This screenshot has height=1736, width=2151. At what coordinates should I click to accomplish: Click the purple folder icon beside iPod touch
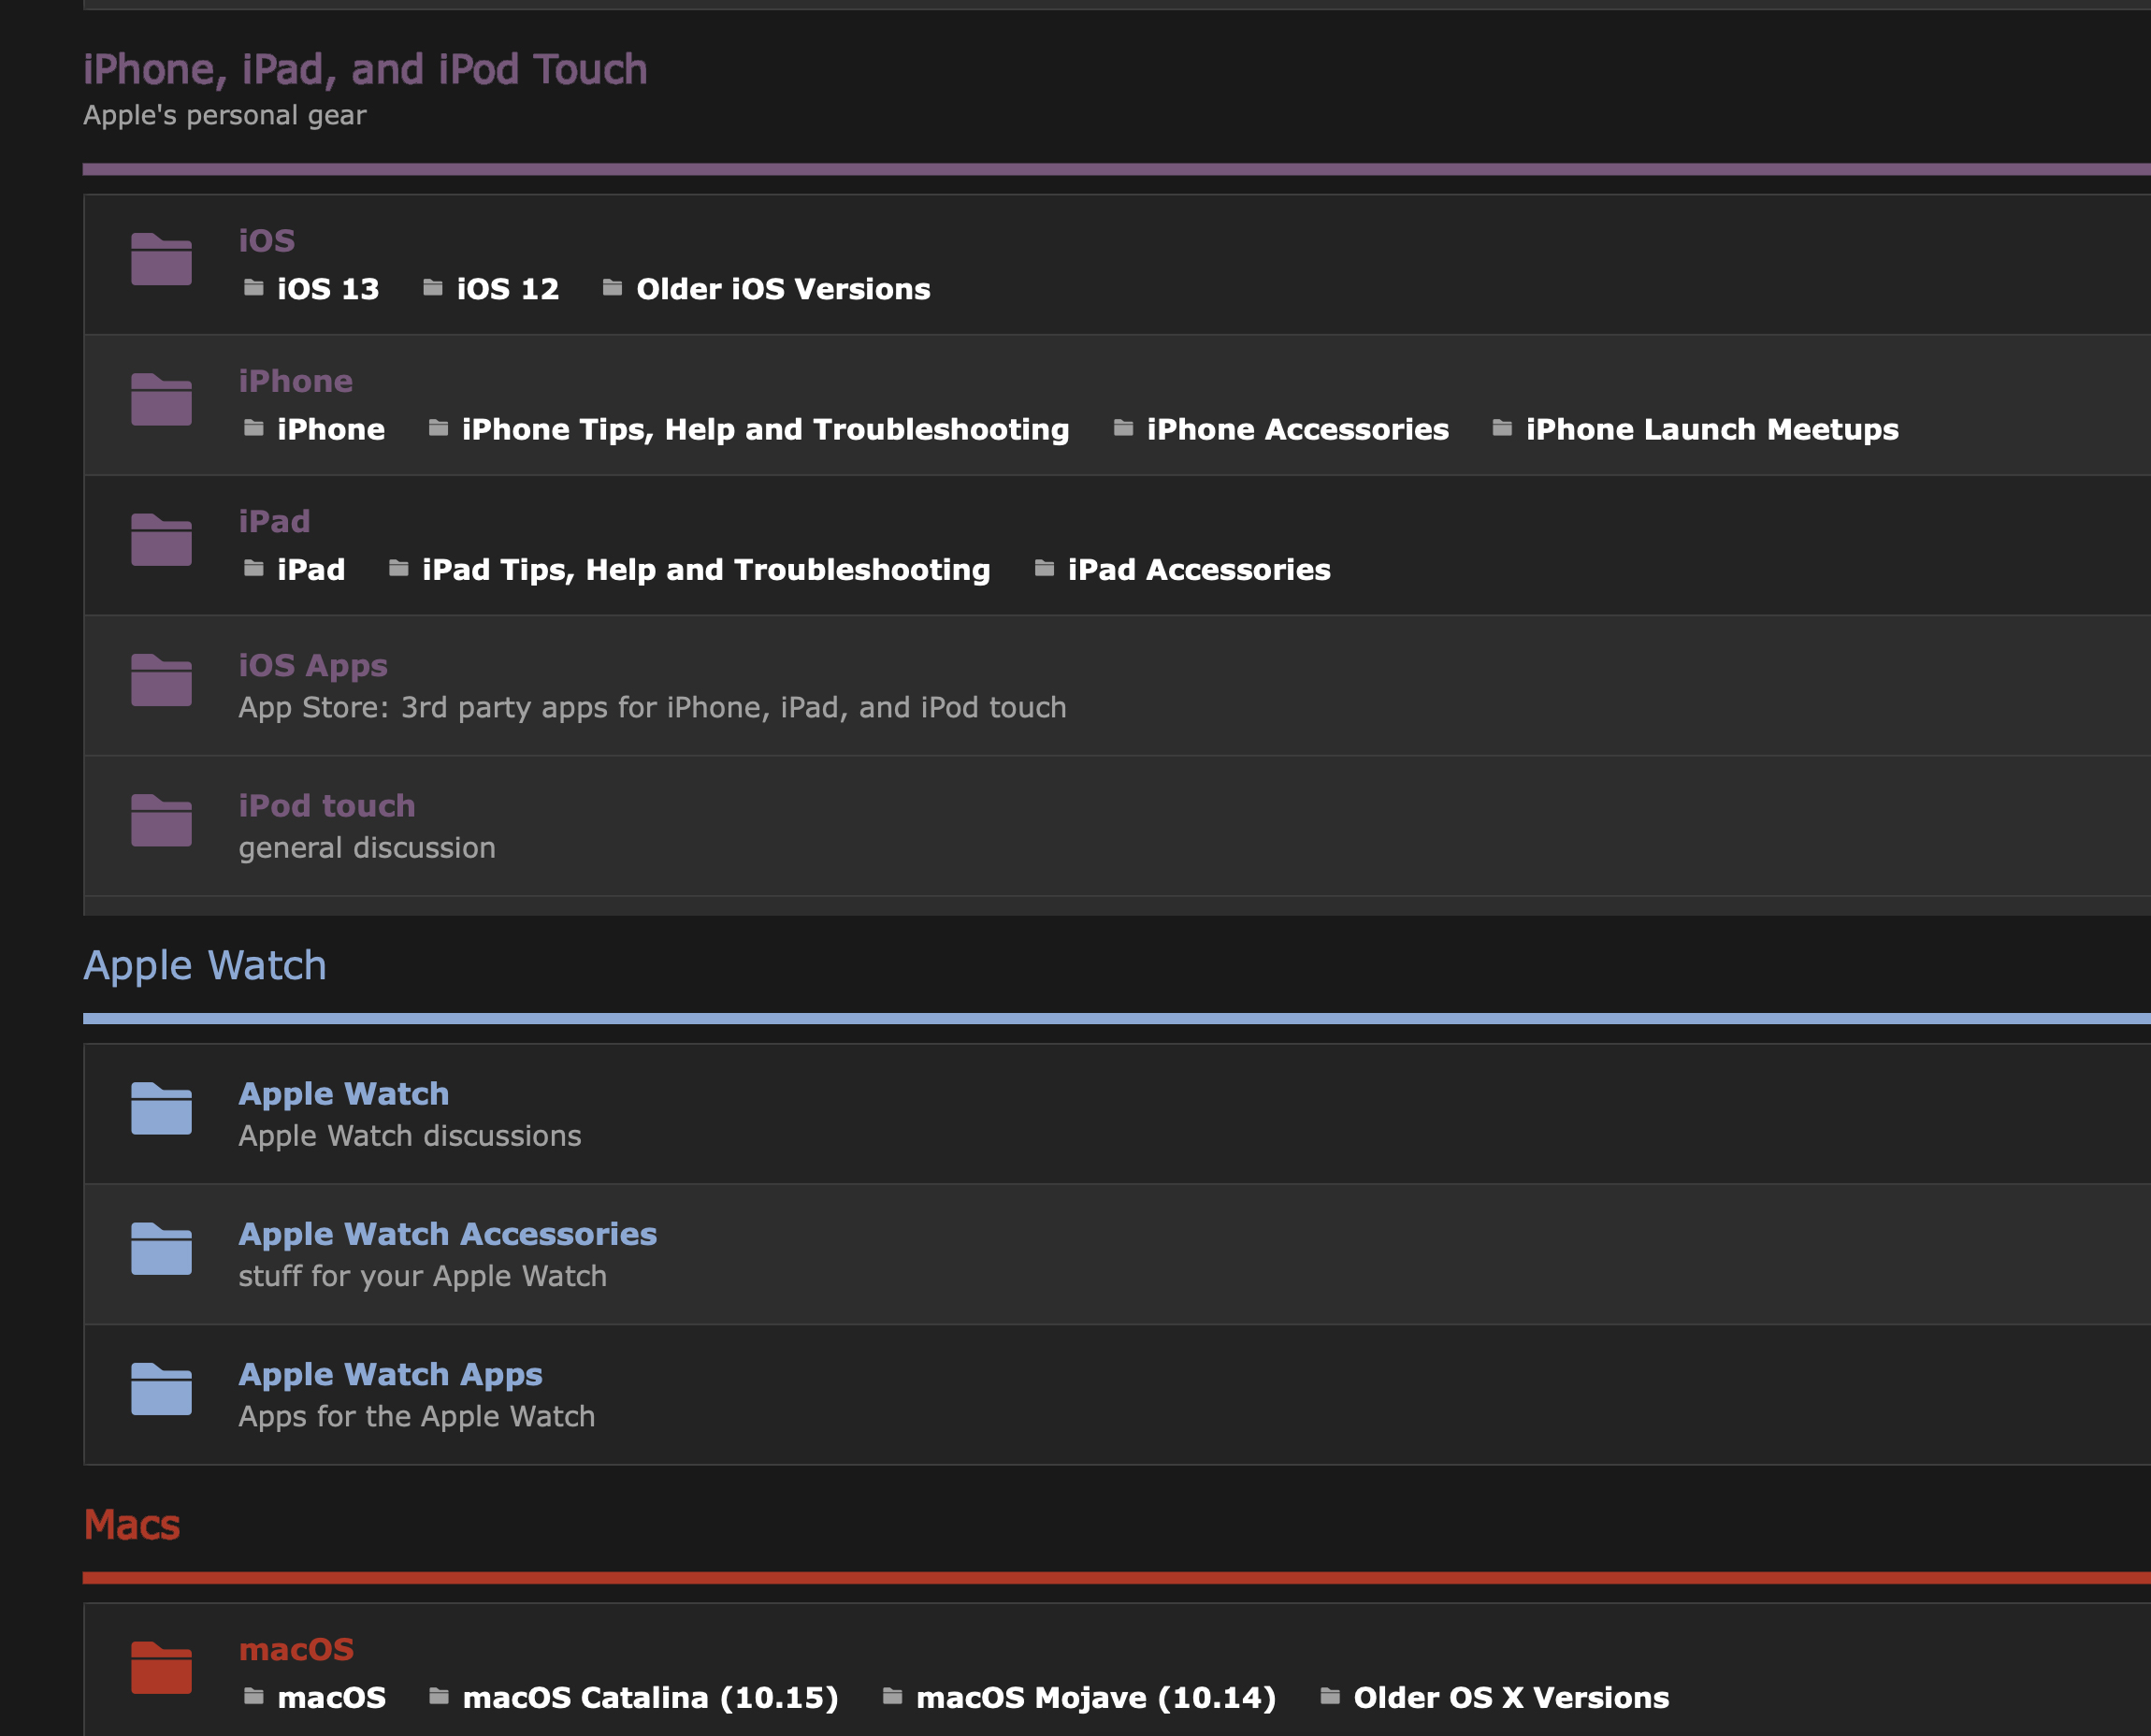click(161, 819)
